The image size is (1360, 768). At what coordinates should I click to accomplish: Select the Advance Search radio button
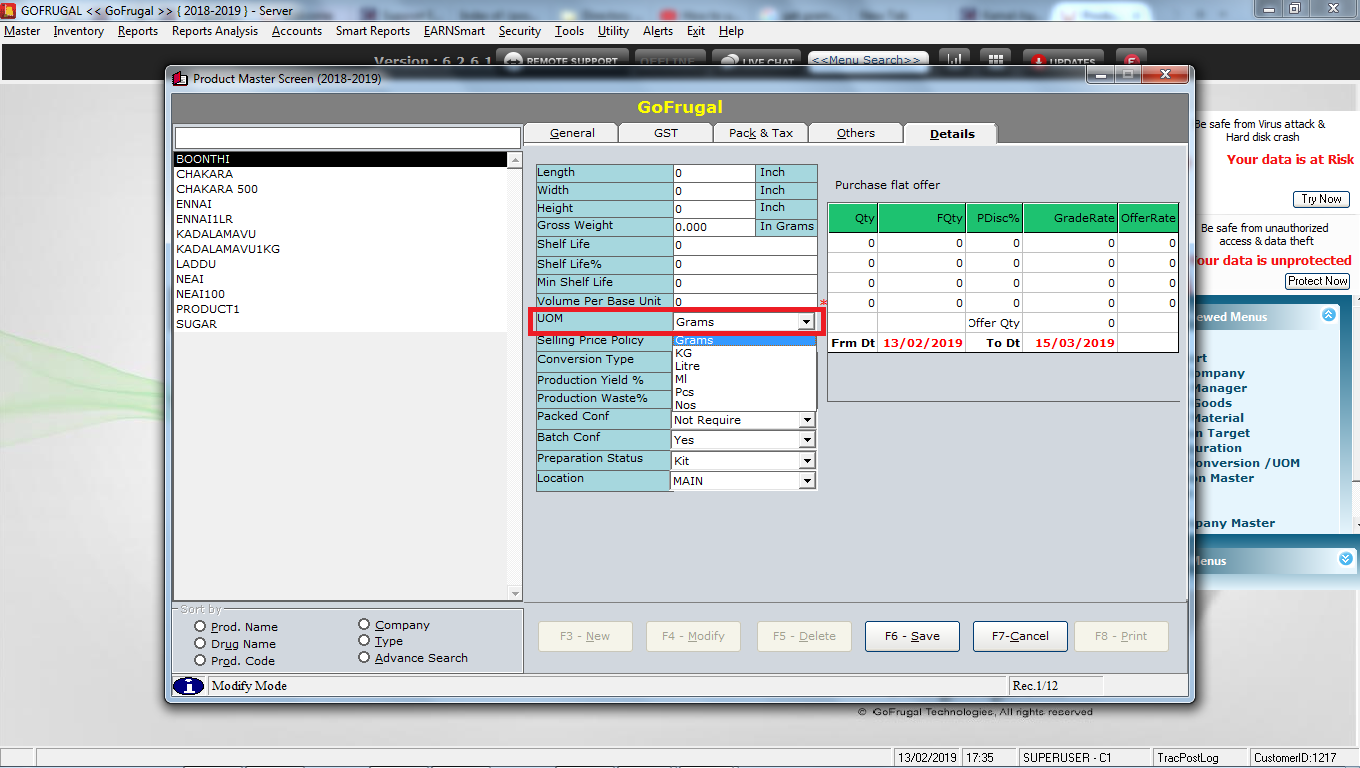pos(364,658)
